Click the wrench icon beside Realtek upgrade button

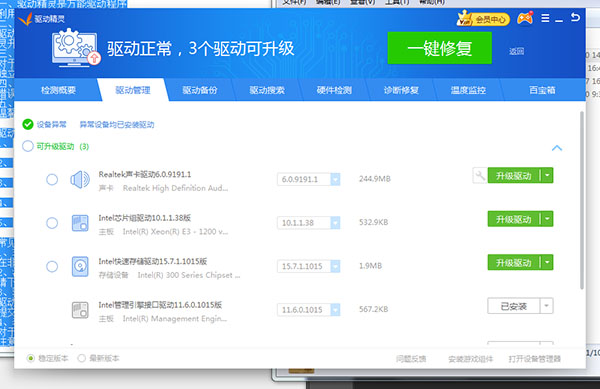tap(480, 176)
